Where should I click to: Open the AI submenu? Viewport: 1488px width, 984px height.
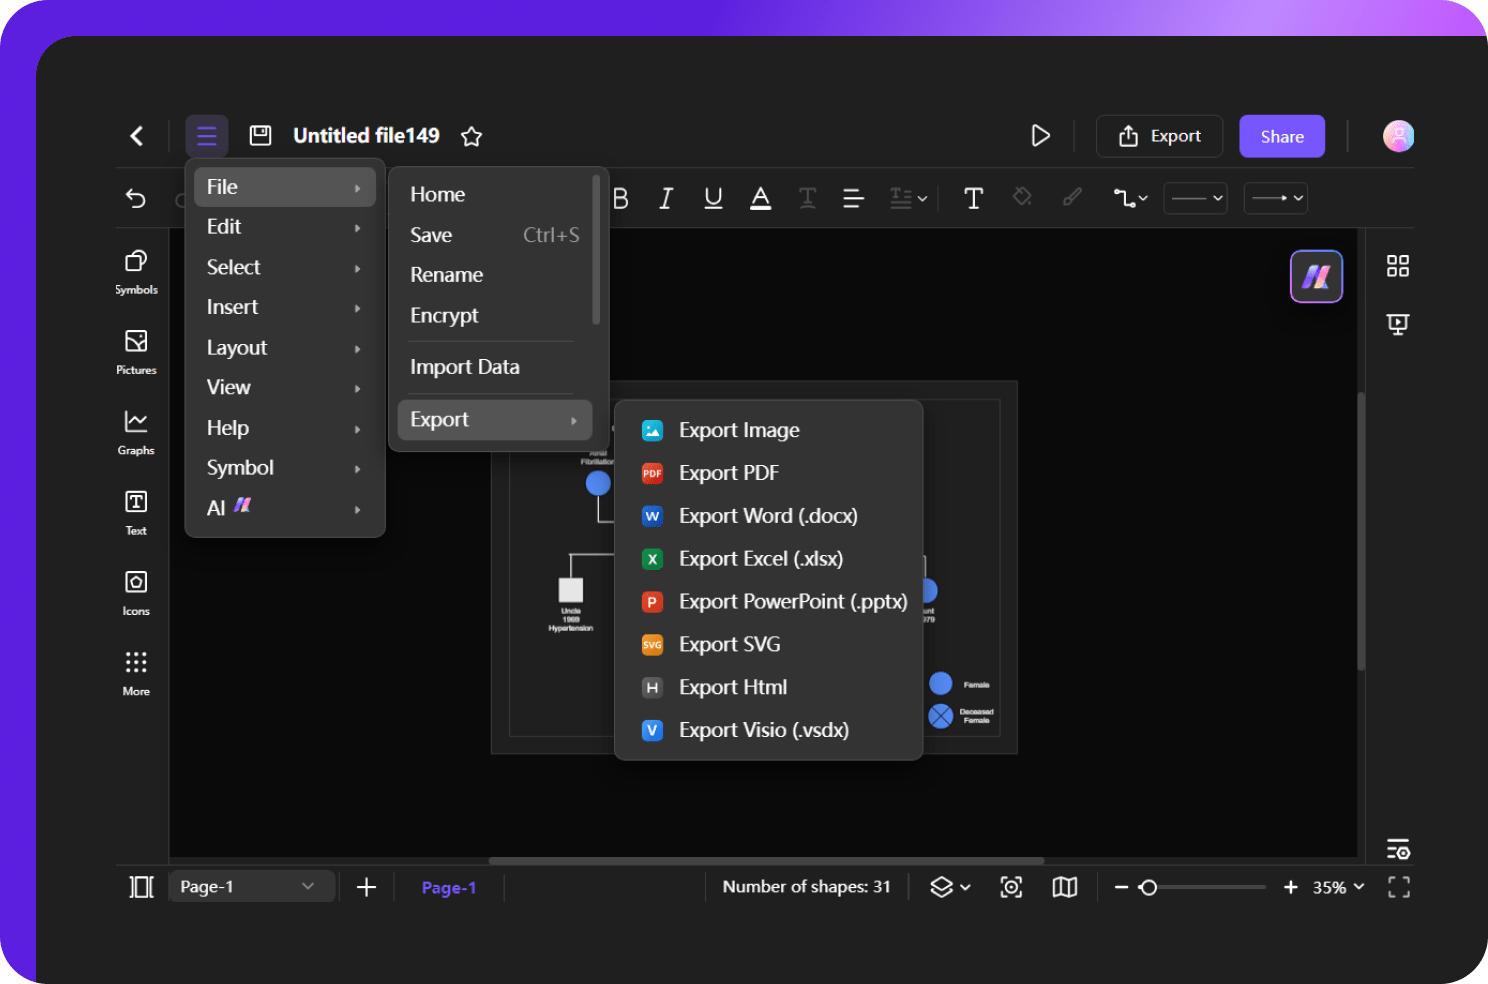click(285, 508)
